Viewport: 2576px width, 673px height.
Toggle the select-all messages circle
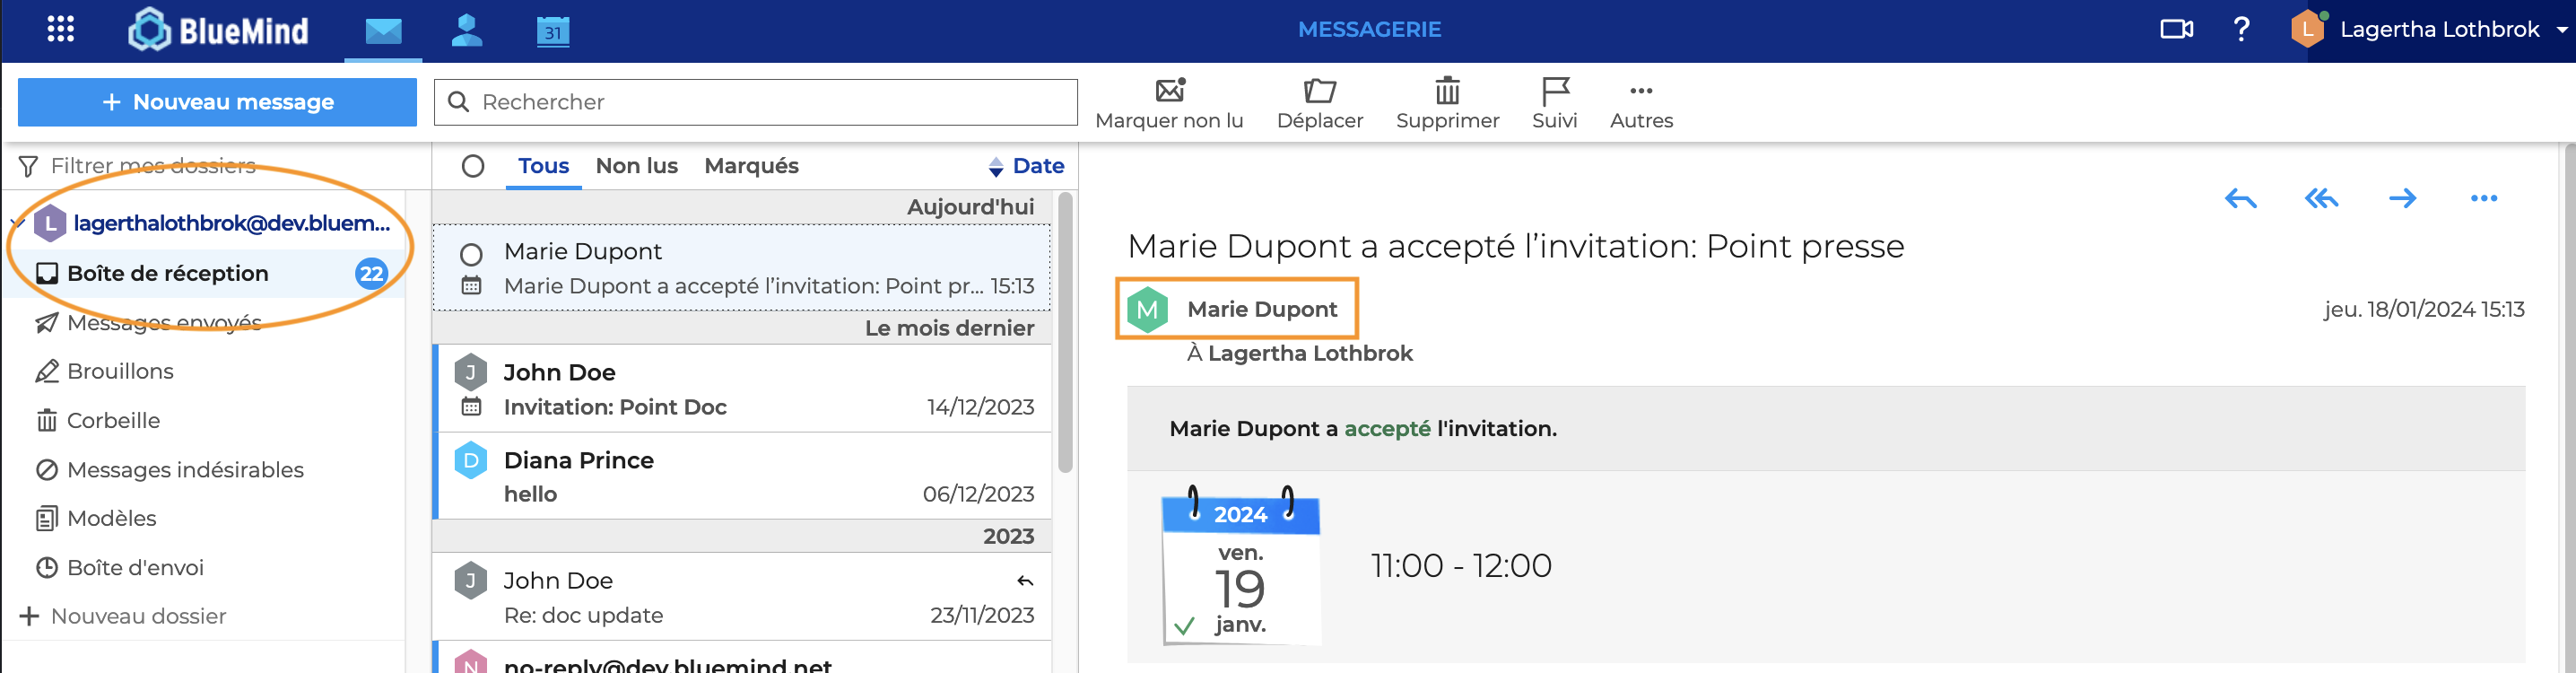473,166
